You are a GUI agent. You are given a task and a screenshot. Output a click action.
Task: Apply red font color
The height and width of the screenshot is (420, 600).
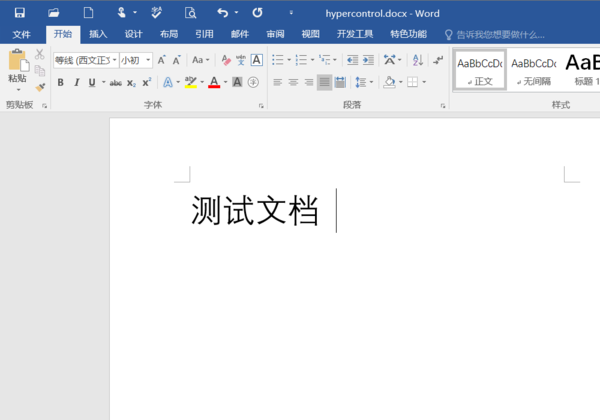pyautogui.click(x=214, y=82)
